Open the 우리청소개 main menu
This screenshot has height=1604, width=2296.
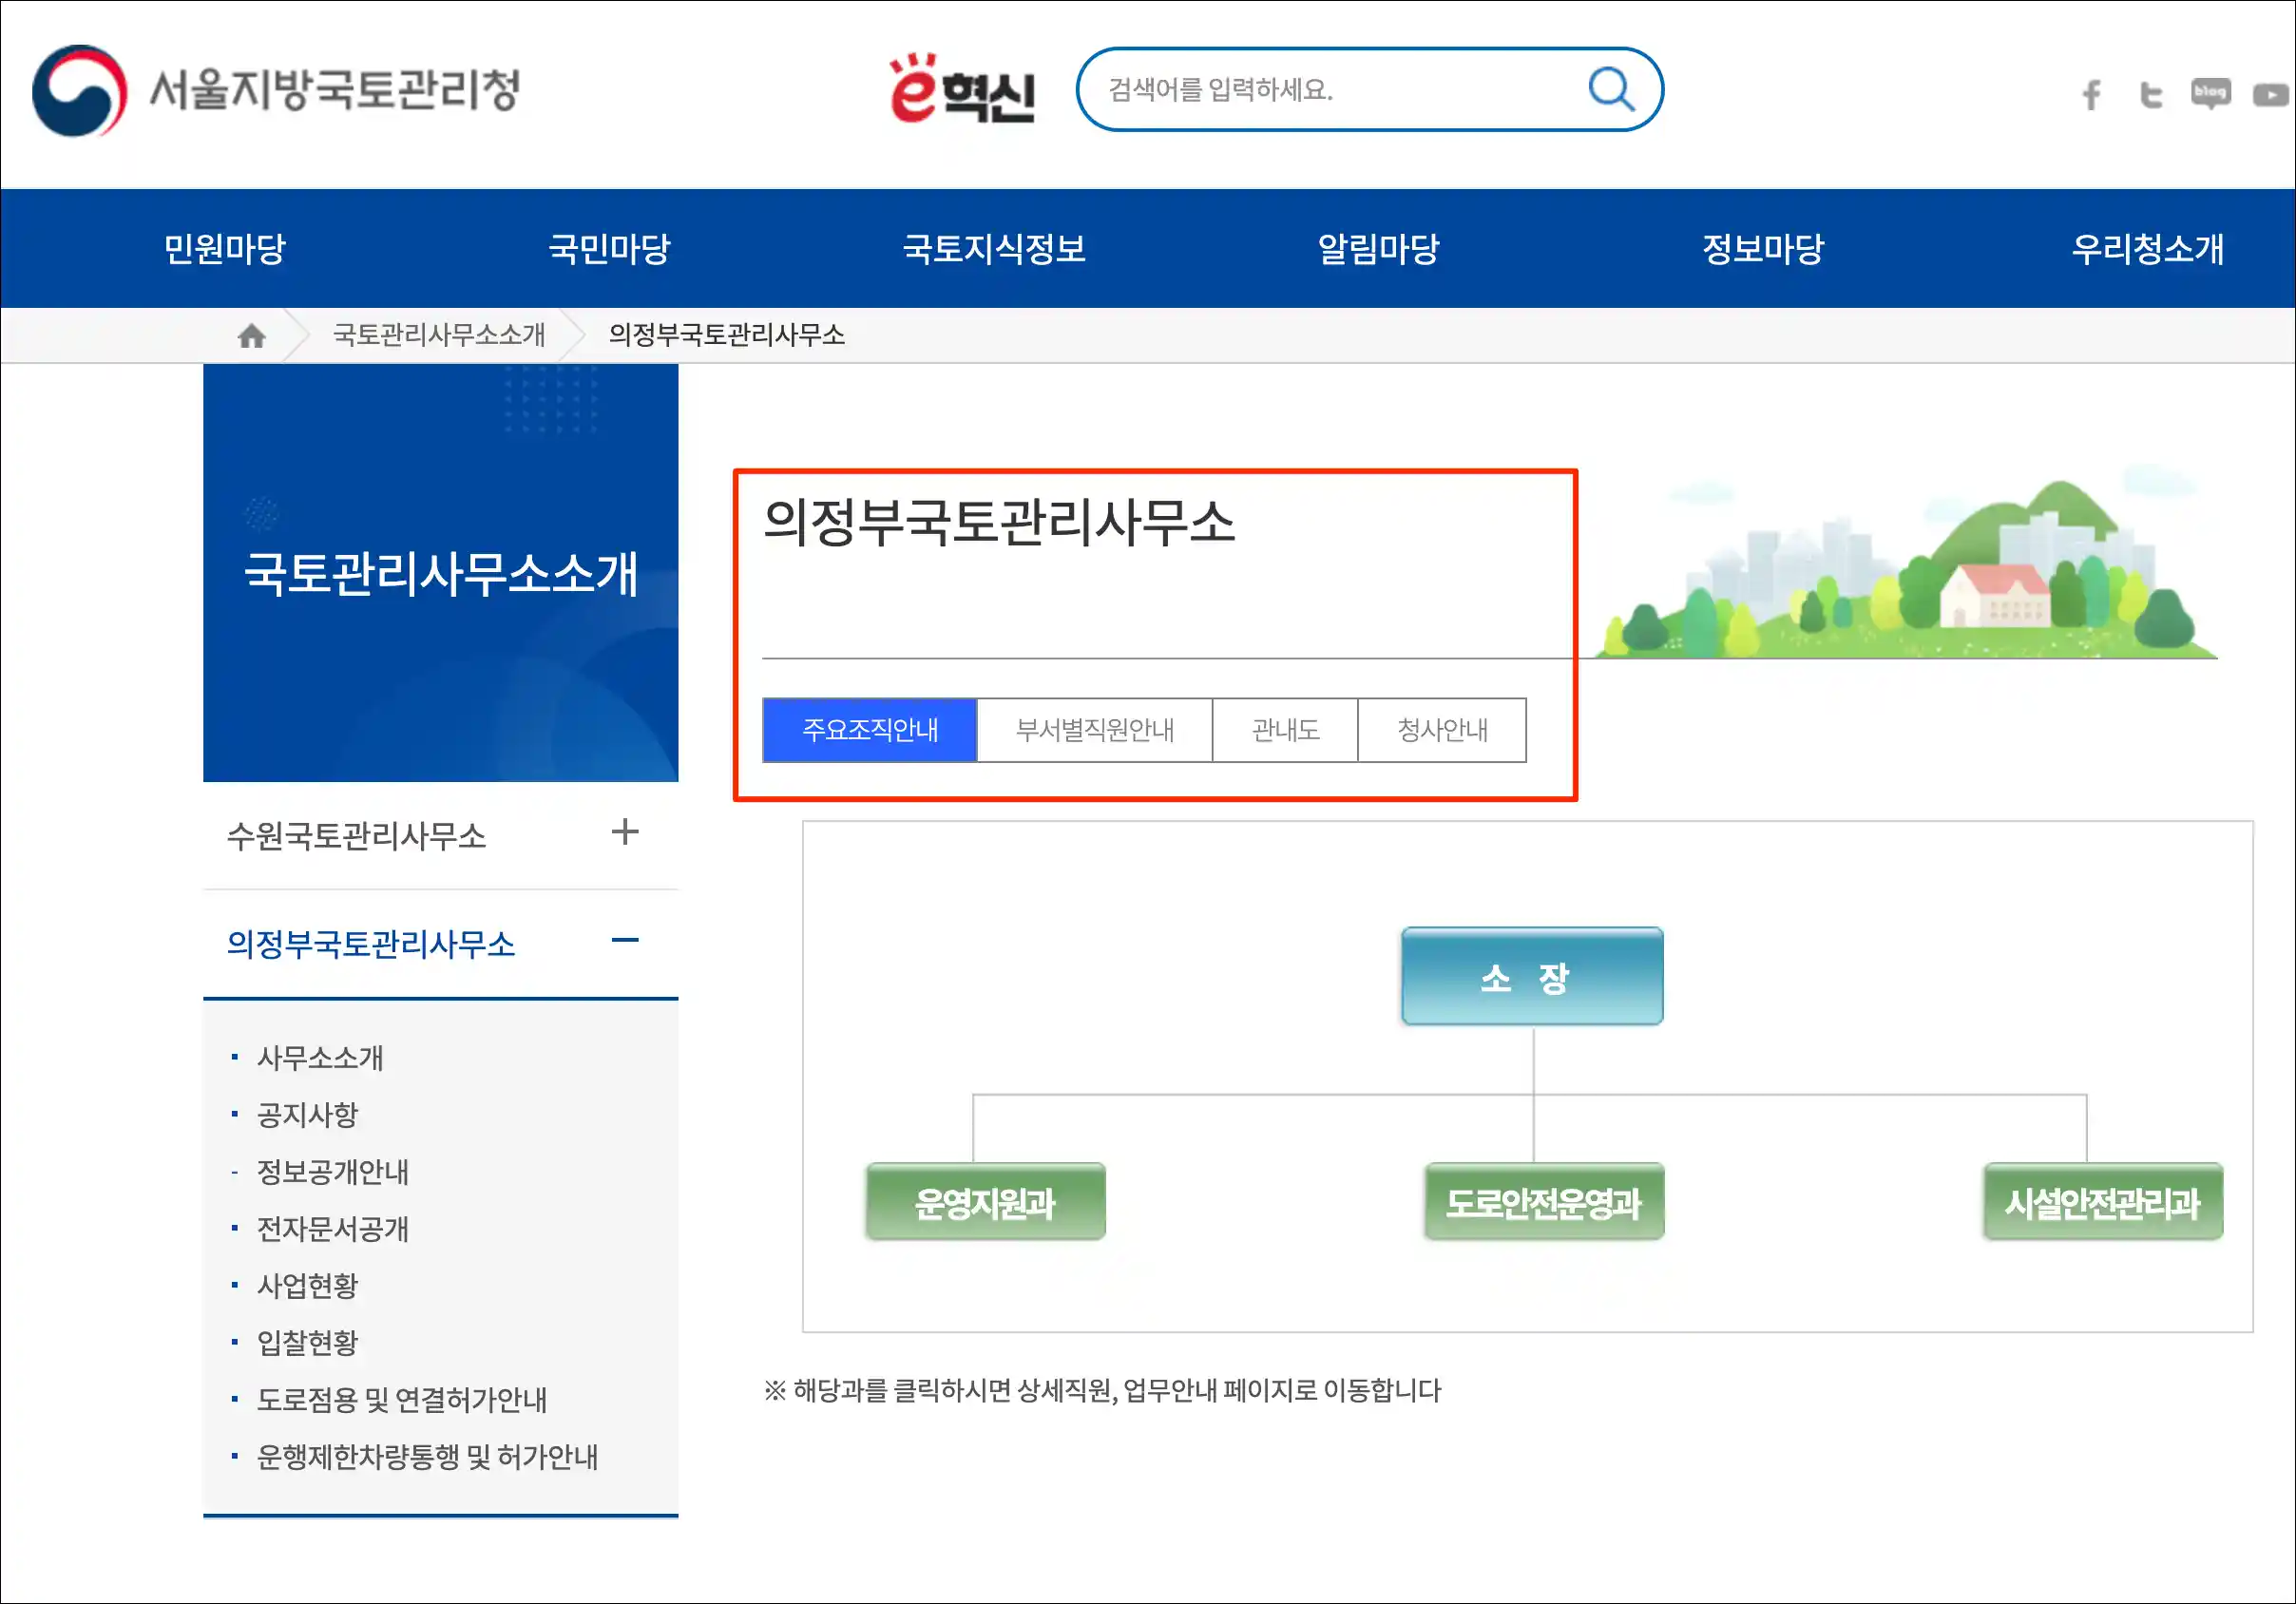[x=2147, y=248]
